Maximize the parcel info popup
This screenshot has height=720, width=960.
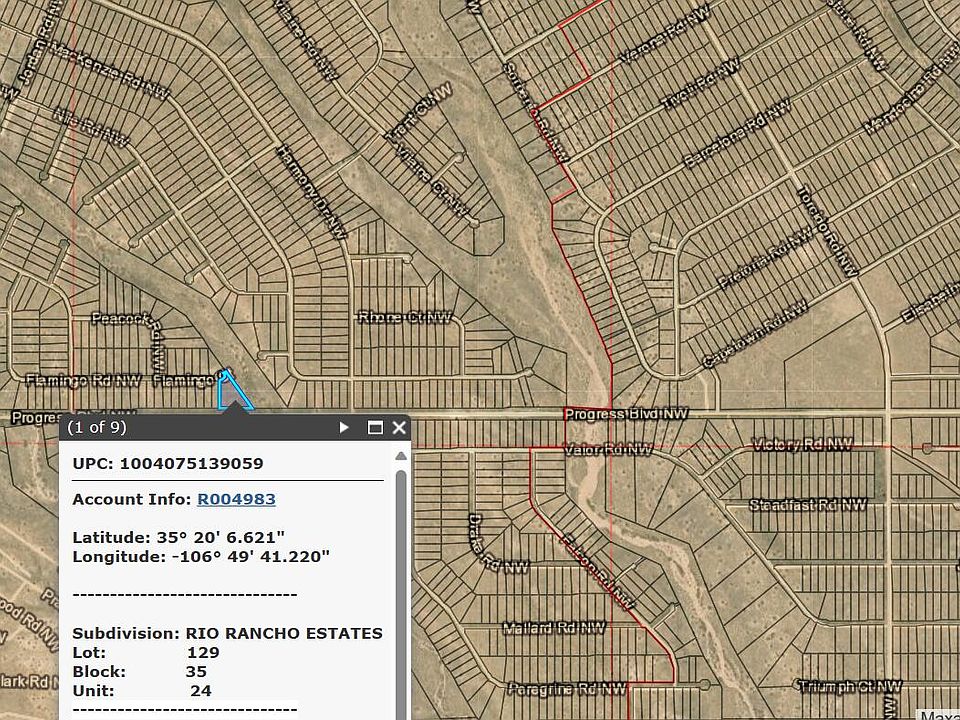click(375, 428)
